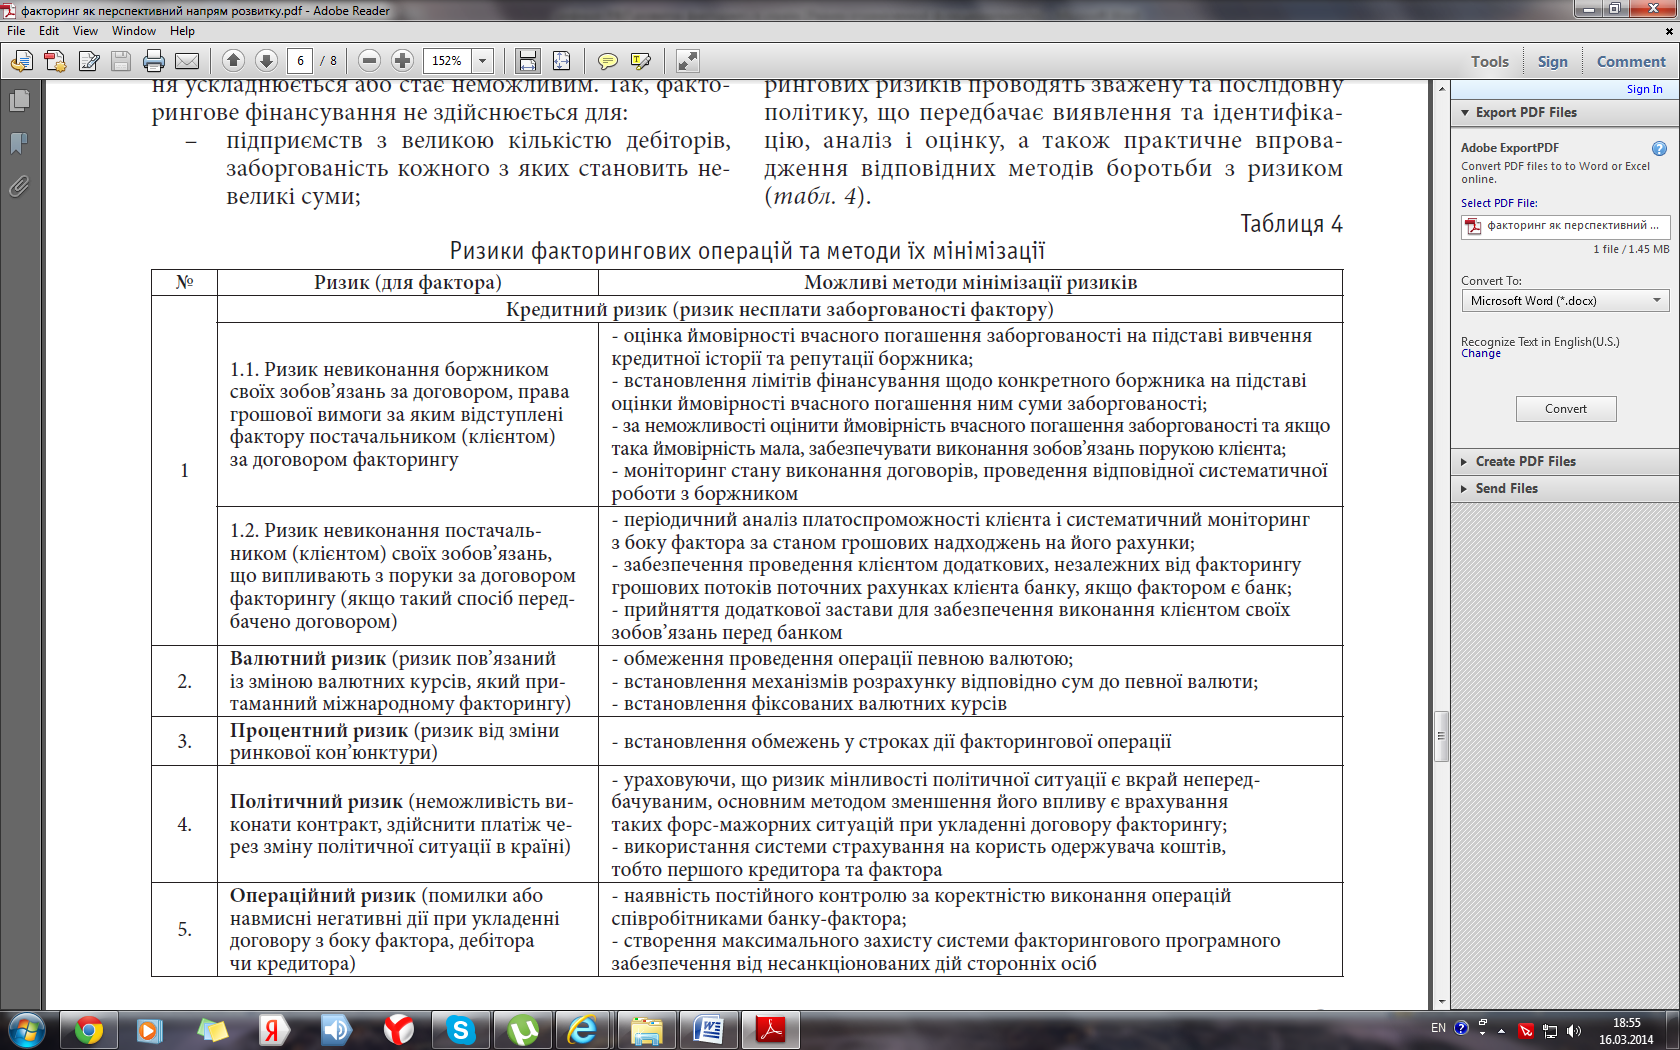Open the Tools pane

pos(1489,61)
